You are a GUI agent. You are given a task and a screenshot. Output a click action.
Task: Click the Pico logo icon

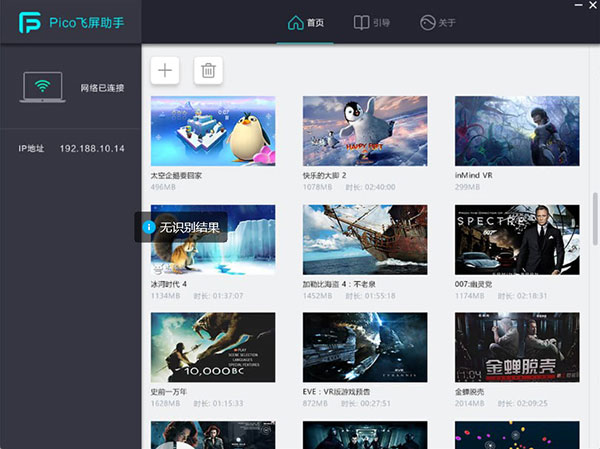click(30, 22)
